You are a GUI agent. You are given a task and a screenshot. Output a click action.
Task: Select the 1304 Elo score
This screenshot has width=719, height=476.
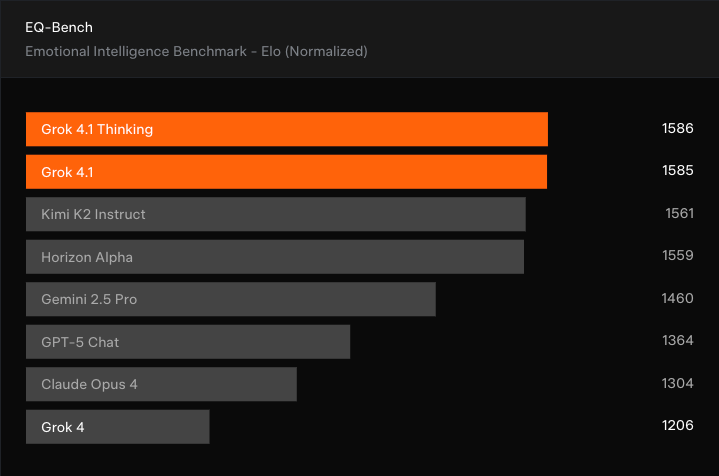tap(677, 384)
